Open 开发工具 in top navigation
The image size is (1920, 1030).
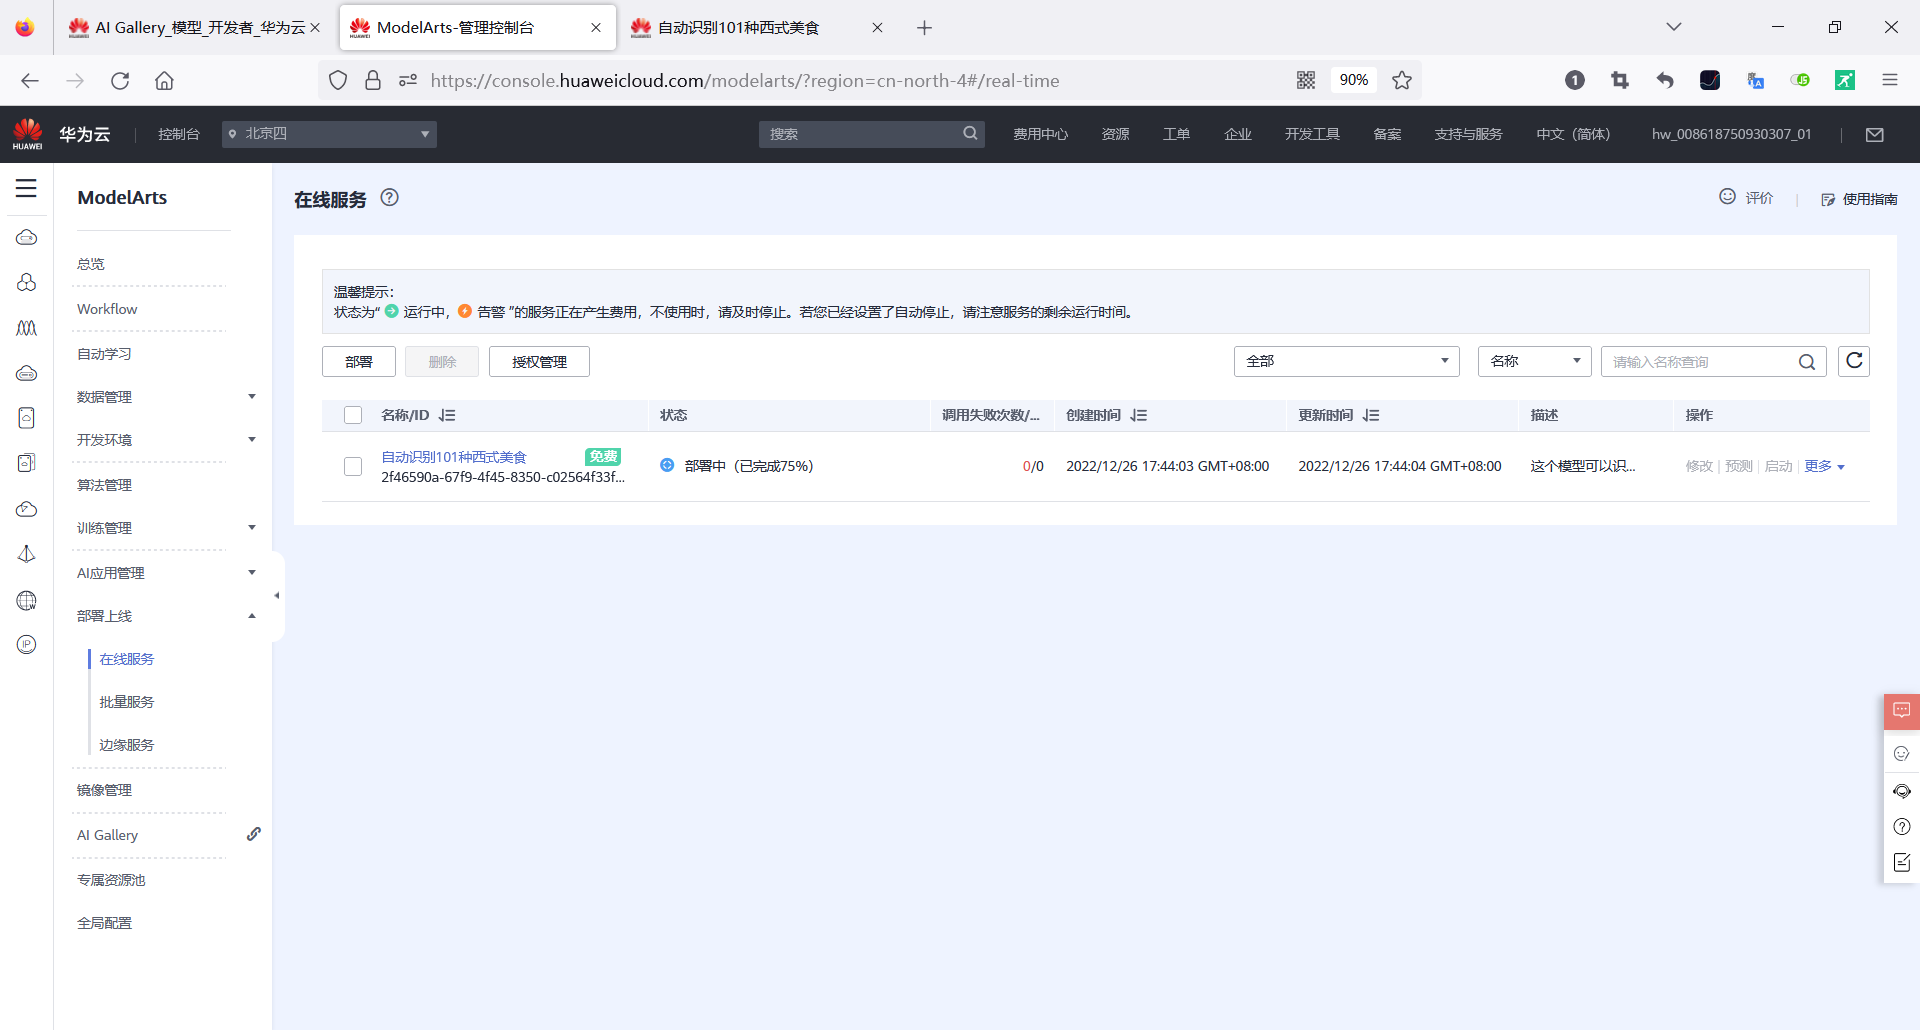1312,134
